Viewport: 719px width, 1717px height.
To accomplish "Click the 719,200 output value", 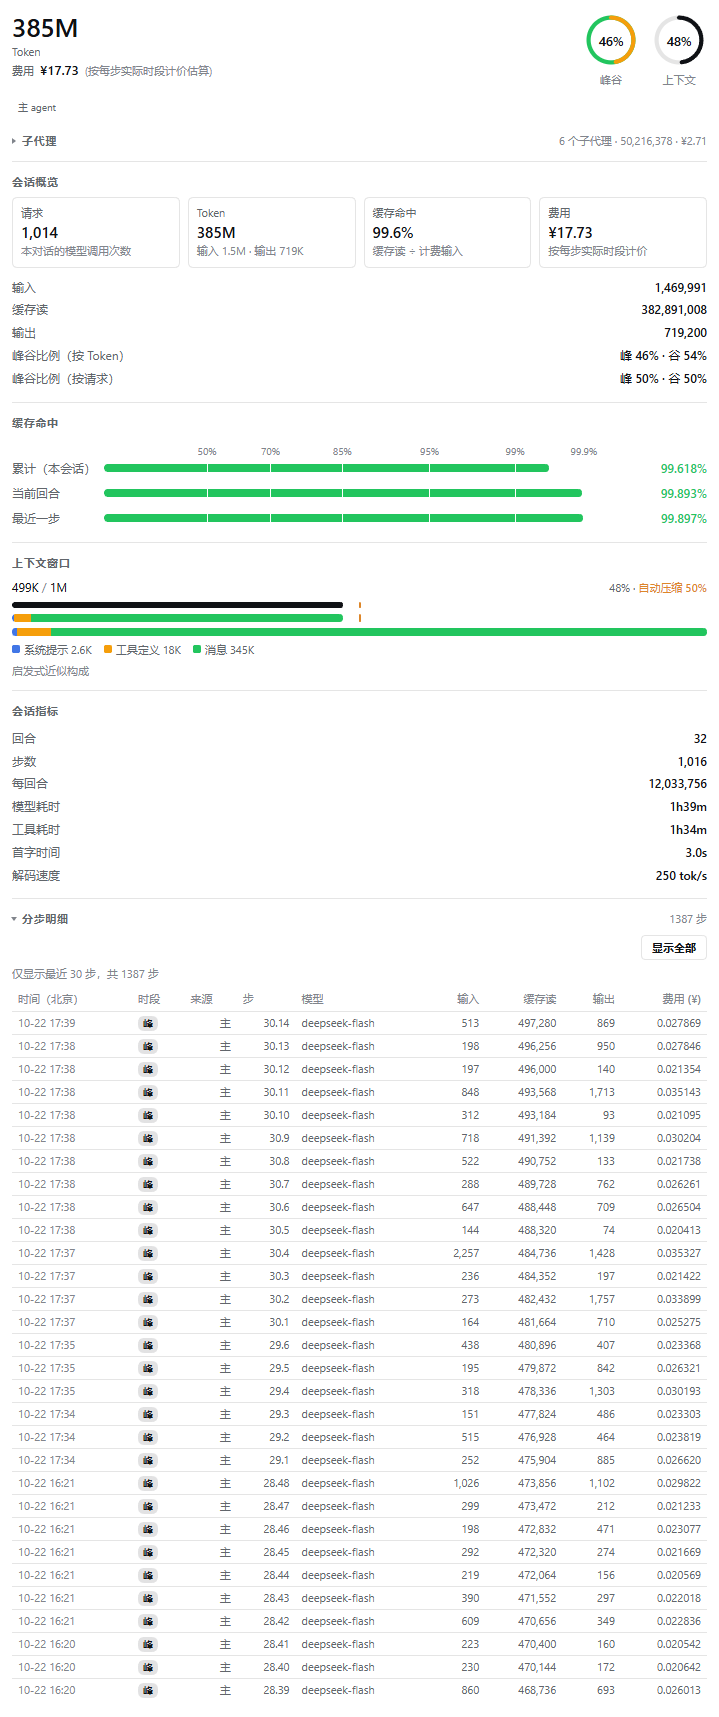I will pyautogui.click(x=685, y=333).
